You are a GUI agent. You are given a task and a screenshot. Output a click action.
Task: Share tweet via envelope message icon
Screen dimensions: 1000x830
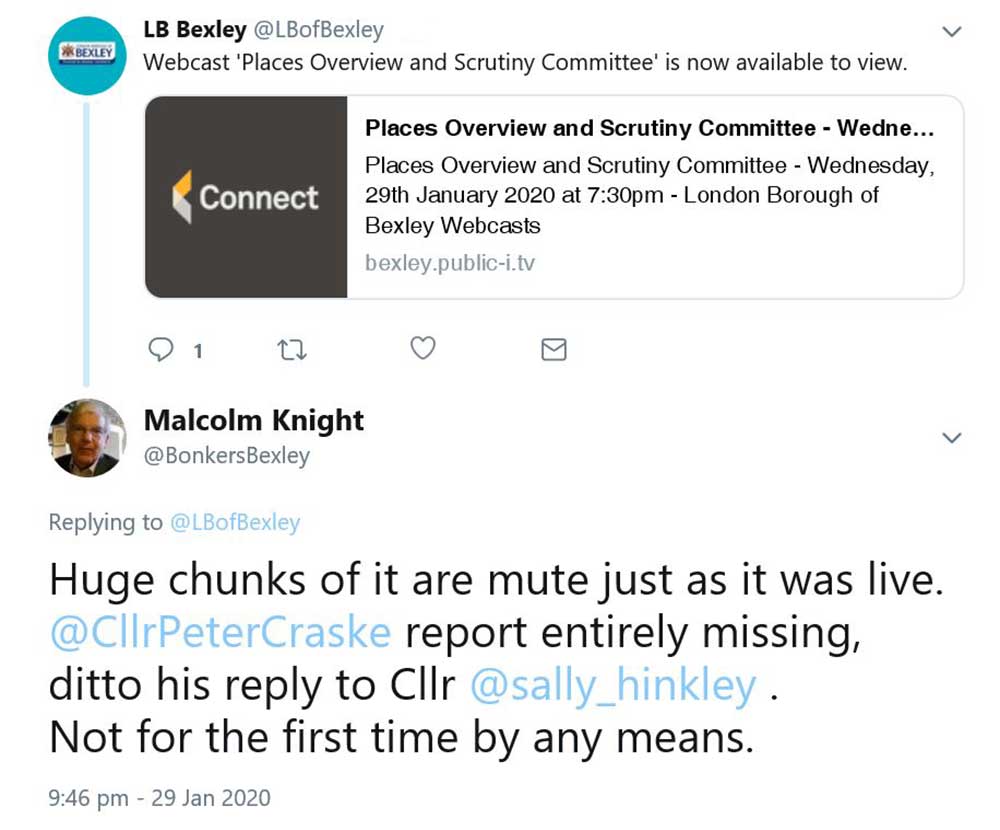tap(553, 349)
